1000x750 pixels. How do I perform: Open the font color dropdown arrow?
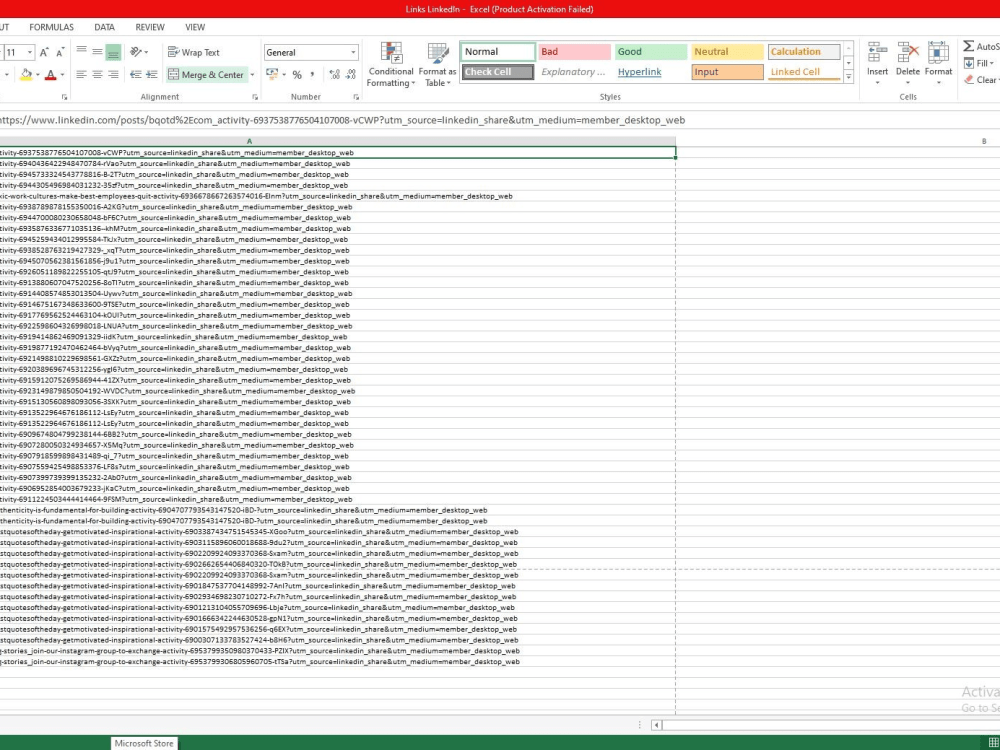(x=62, y=75)
